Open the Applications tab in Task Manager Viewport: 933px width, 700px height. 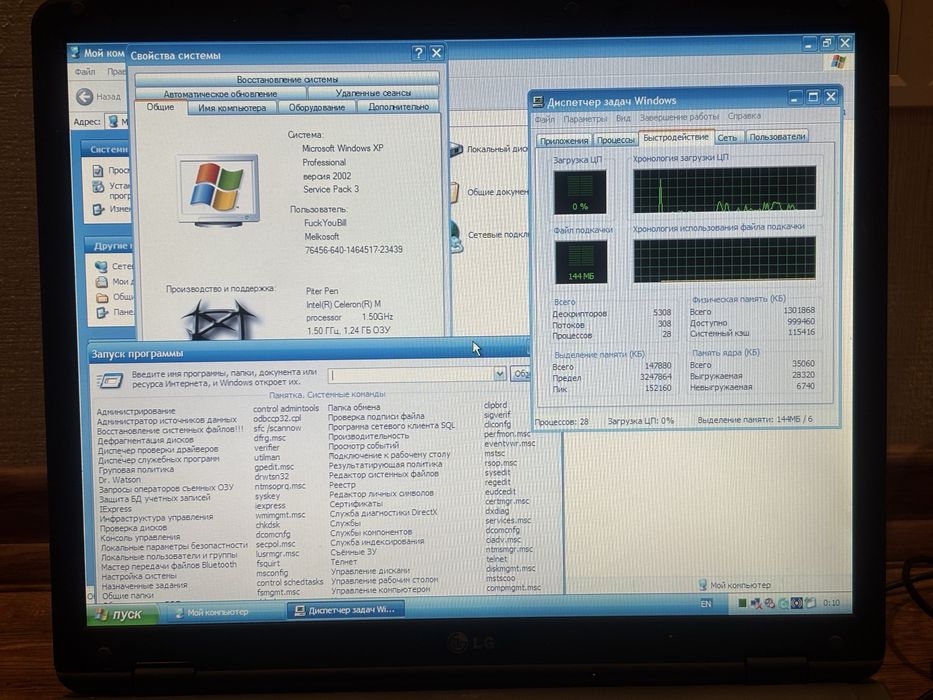(x=564, y=140)
